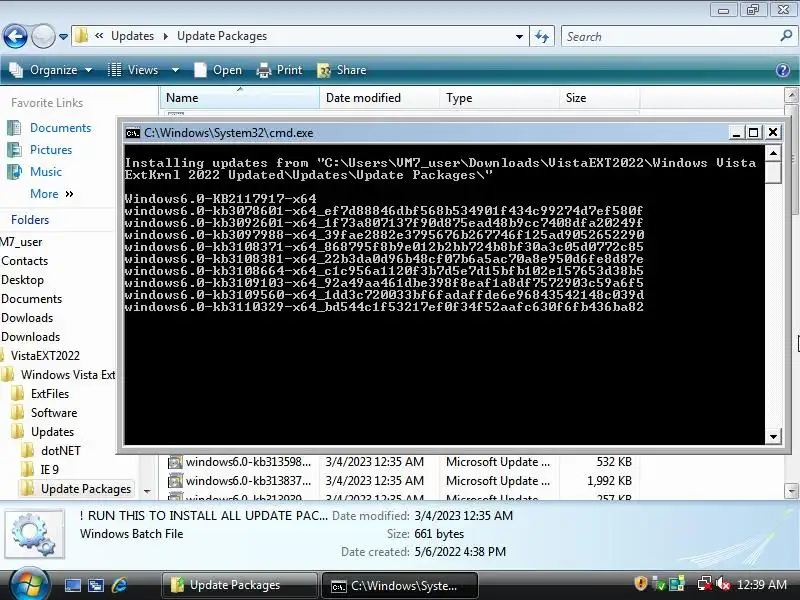The image size is (800, 600).
Task: Open the Views menu
Action: [x=133, y=70]
